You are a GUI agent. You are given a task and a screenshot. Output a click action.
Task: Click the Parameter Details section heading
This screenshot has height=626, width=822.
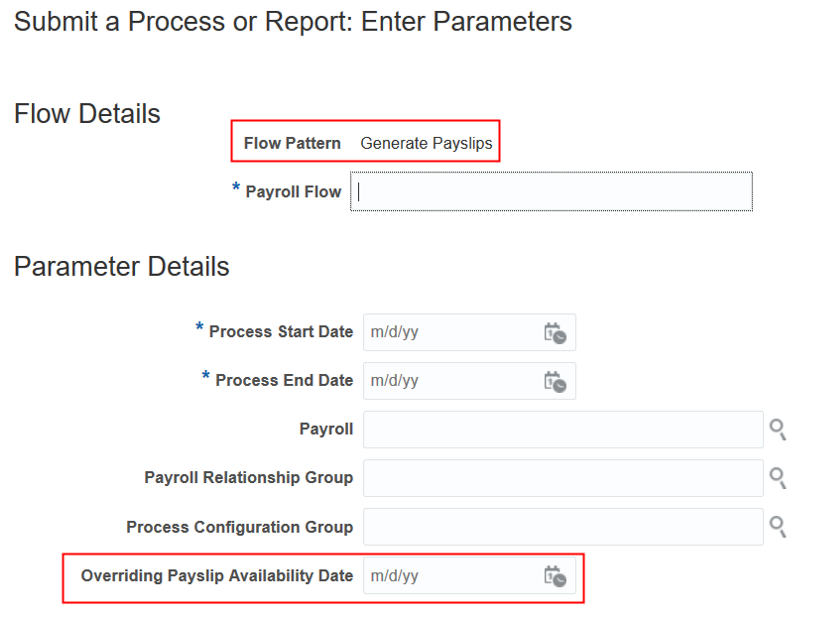[x=121, y=267]
